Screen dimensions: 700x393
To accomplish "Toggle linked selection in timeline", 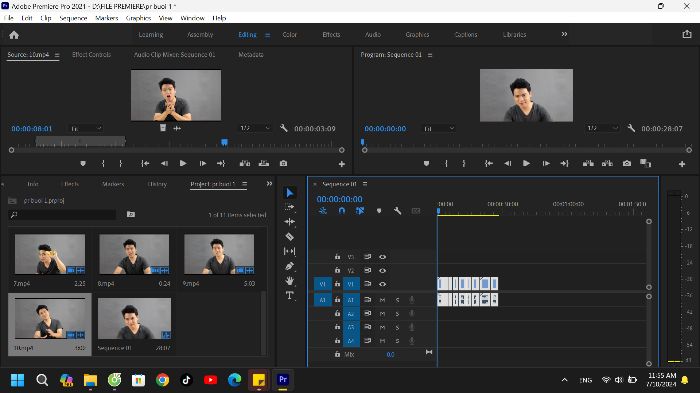I will (360, 211).
